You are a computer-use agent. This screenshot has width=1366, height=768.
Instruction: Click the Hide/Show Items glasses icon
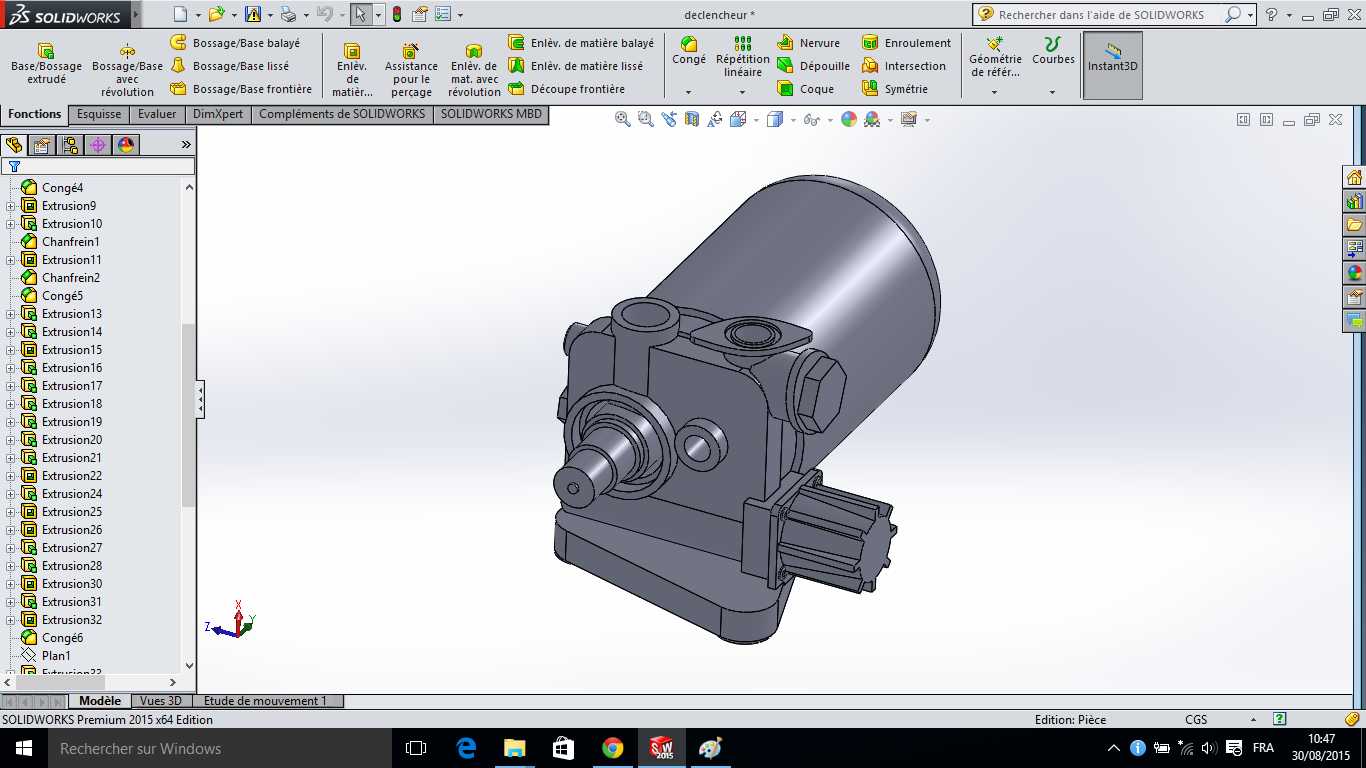[810, 119]
